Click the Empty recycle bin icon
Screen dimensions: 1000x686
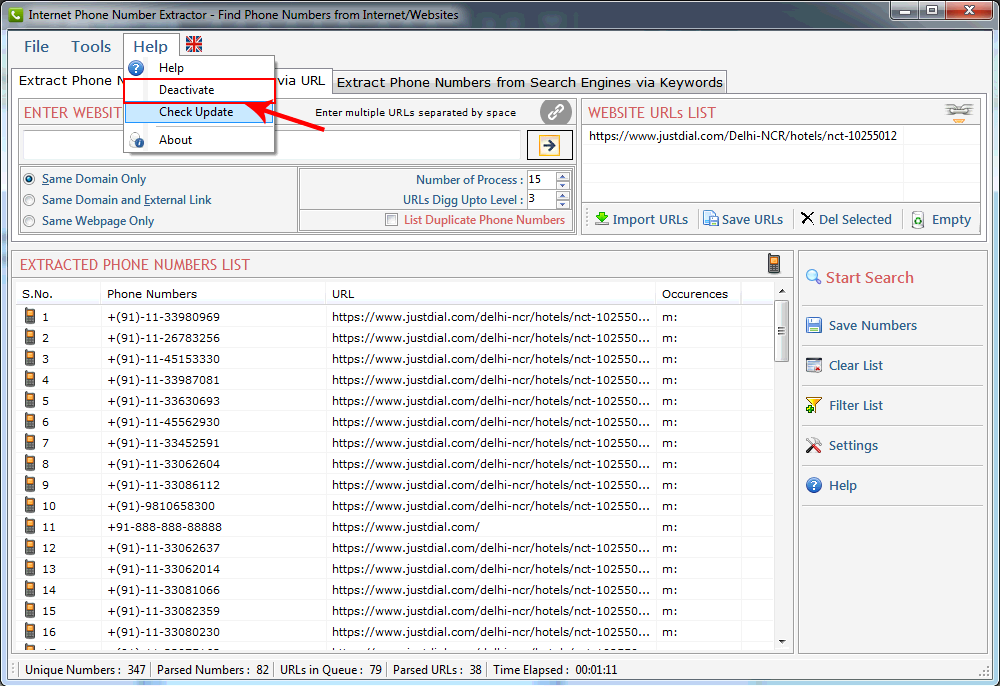click(918, 220)
